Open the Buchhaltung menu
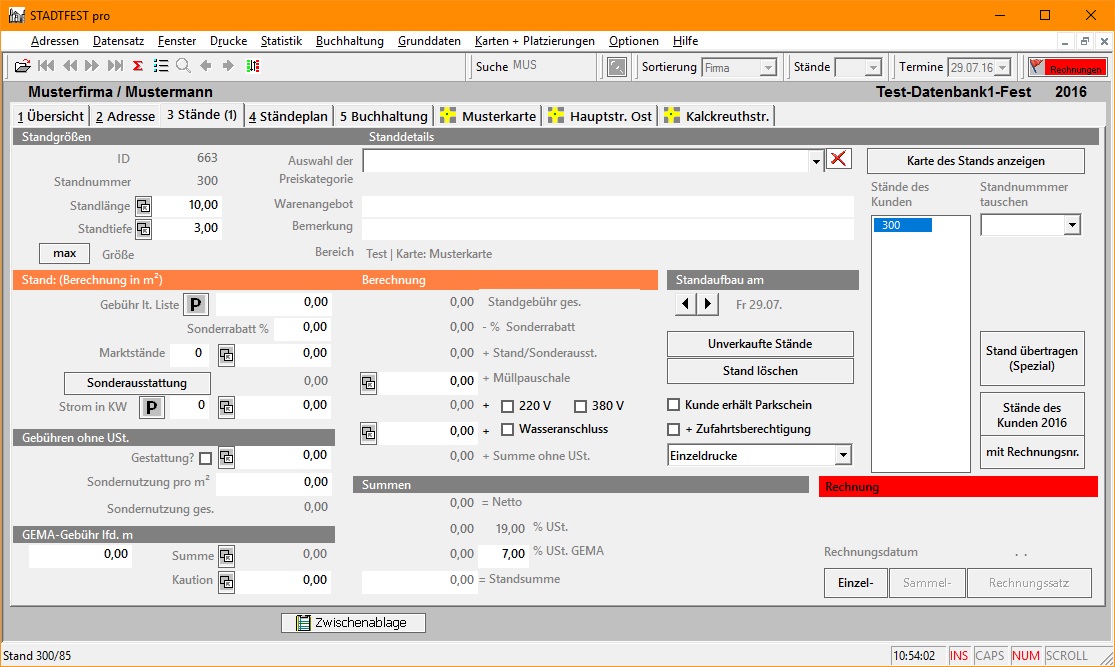The height and width of the screenshot is (667, 1115). [x=349, y=41]
